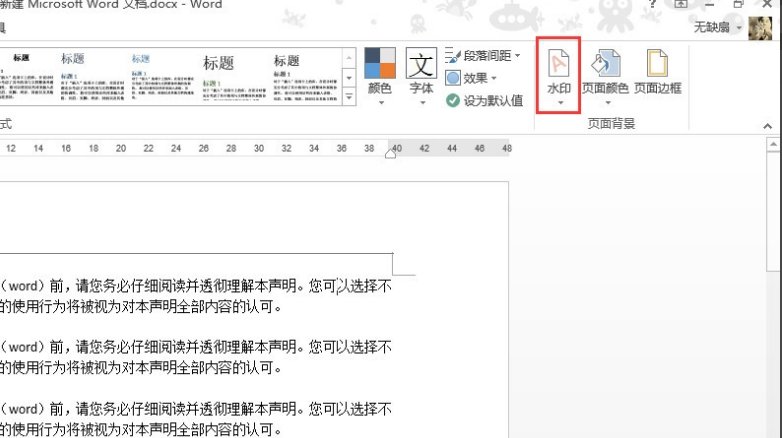The width and height of the screenshot is (782, 438).
Task: Open the Watermark (水印) menu
Action: (559, 76)
